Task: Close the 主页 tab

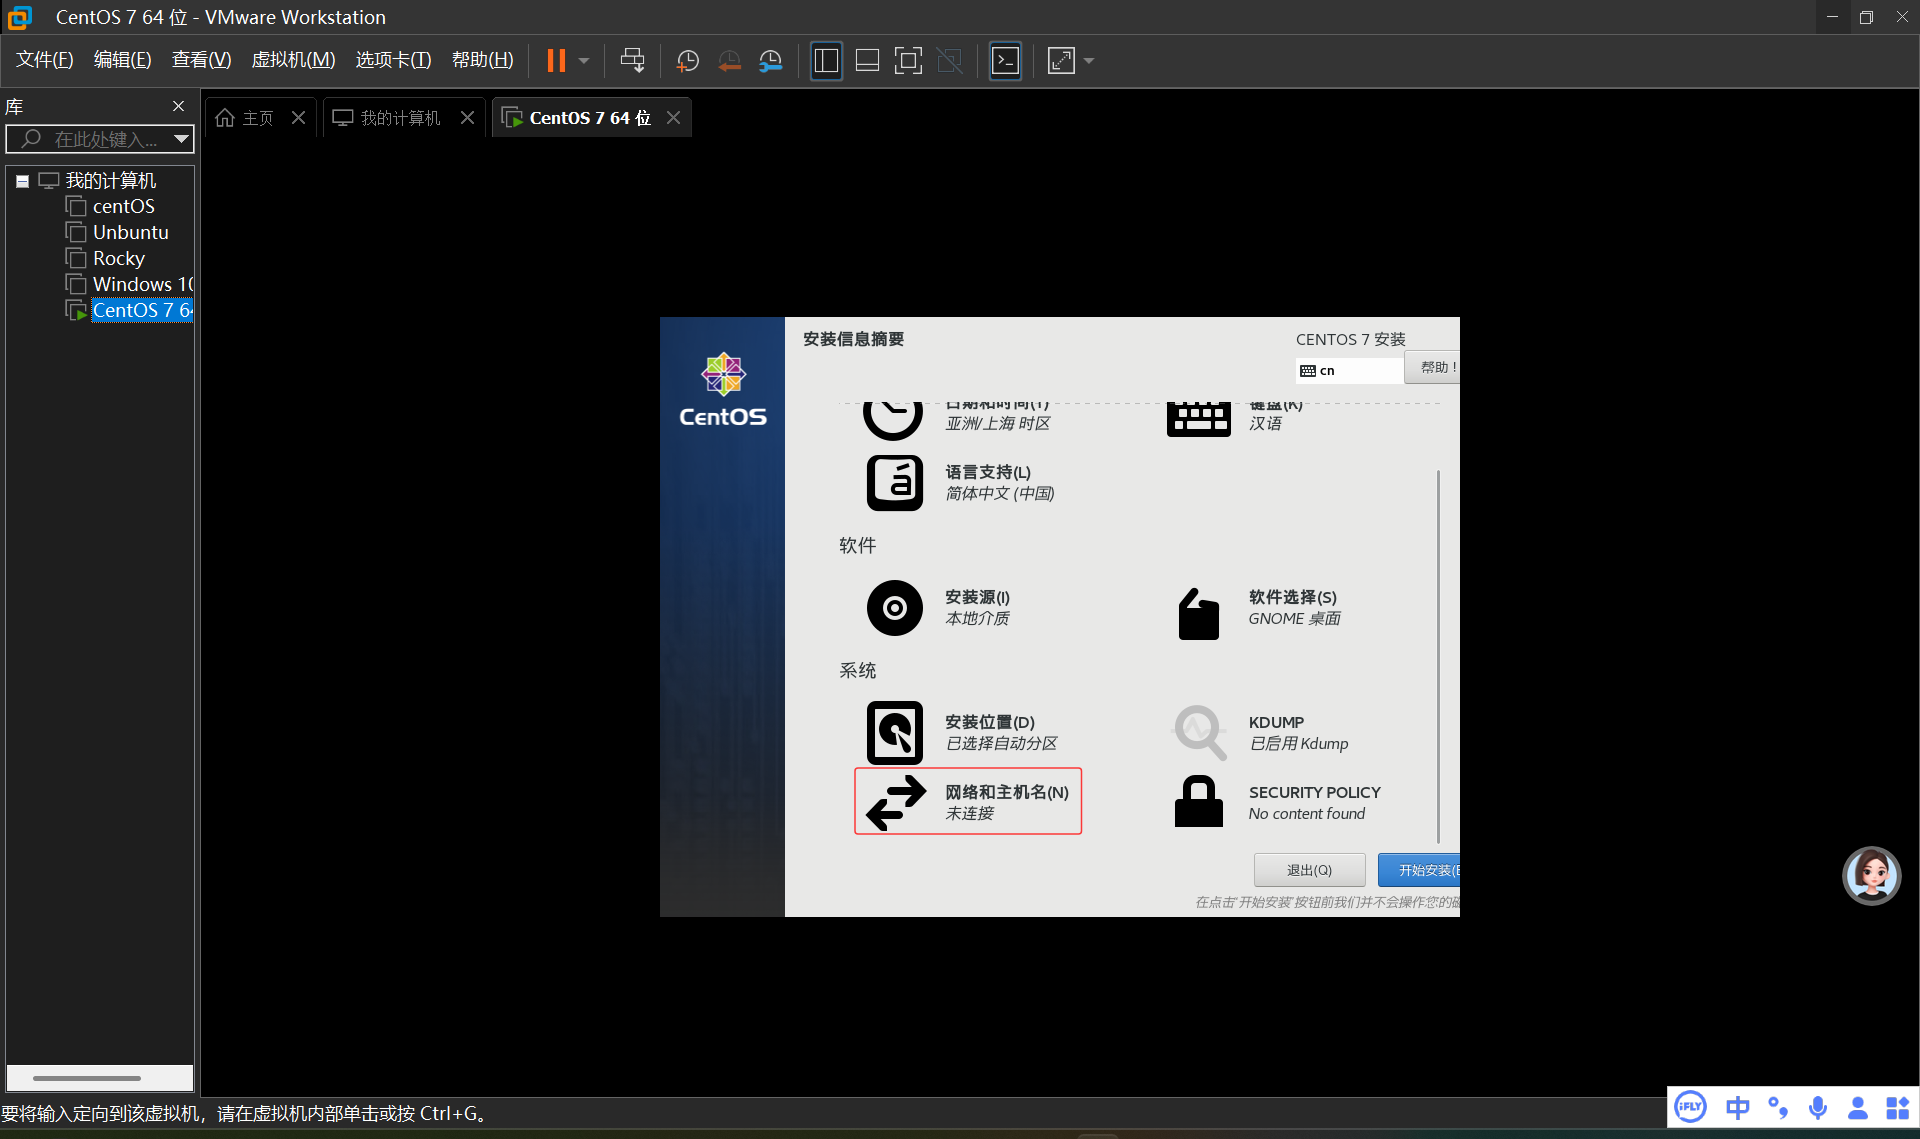Action: tap(298, 118)
